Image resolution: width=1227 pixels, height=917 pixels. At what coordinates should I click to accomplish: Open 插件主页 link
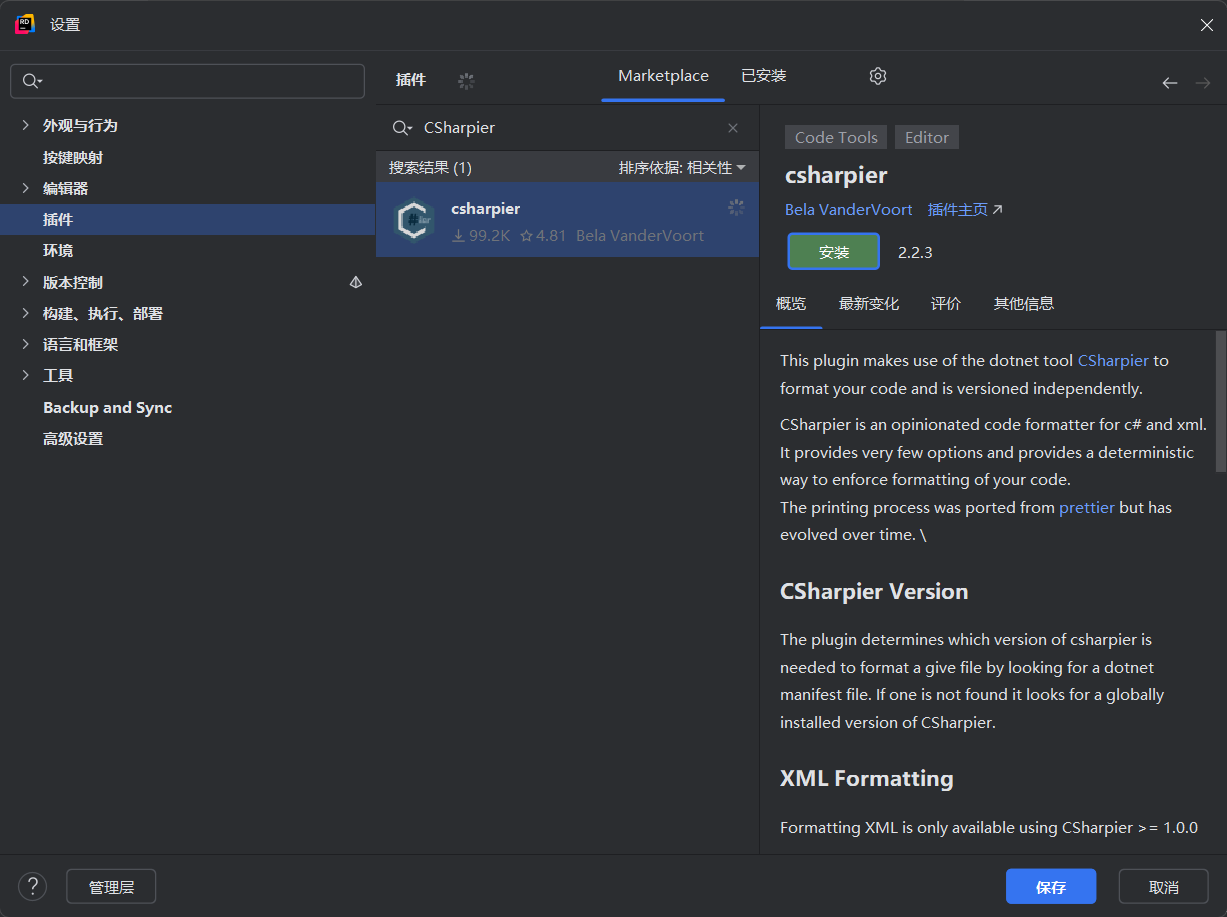[965, 209]
